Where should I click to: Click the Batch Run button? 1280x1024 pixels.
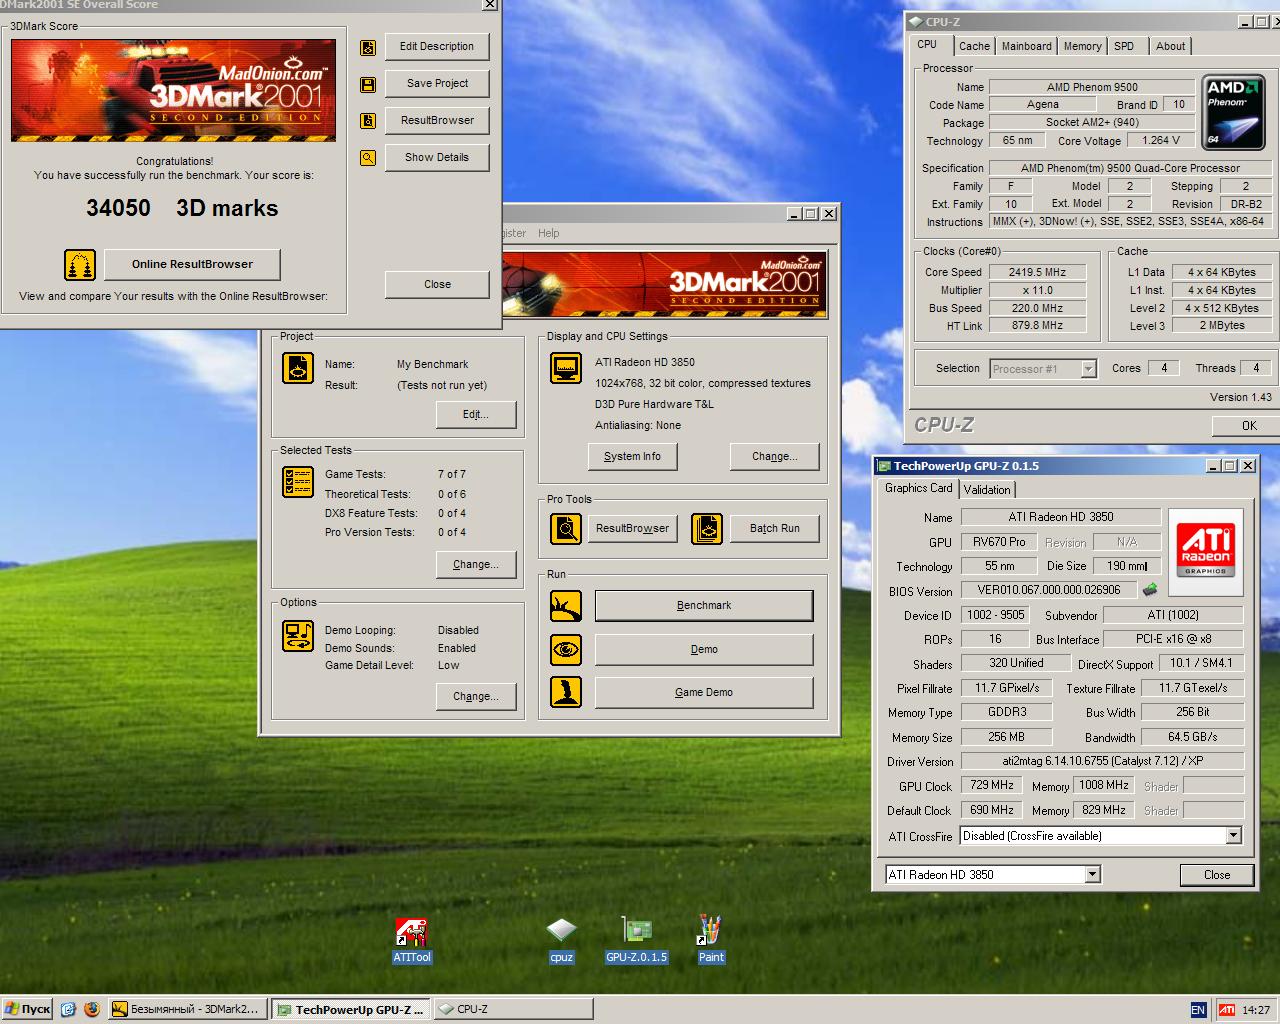(775, 528)
